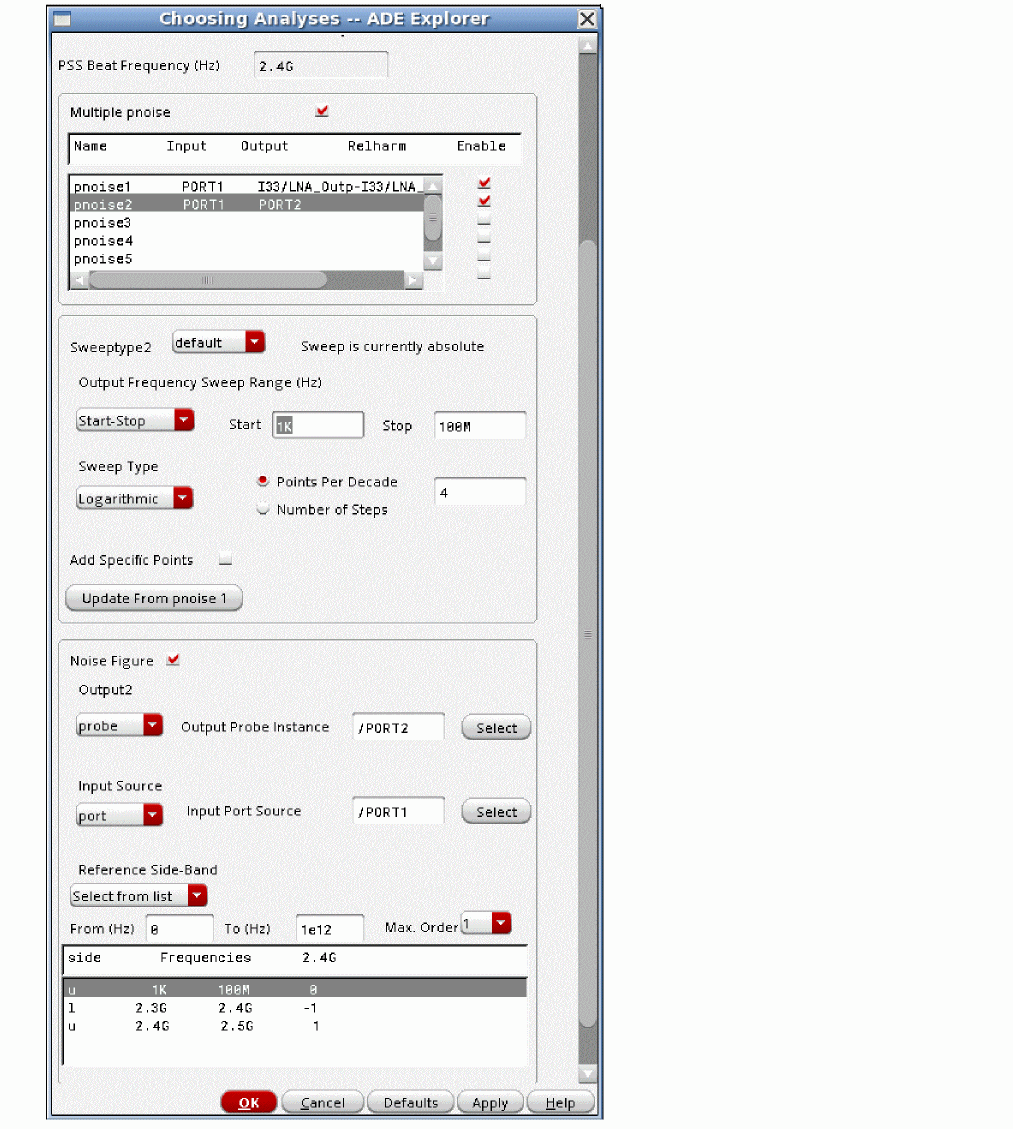
Task: Click the From (Hz) field
Action: coord(179,929)
